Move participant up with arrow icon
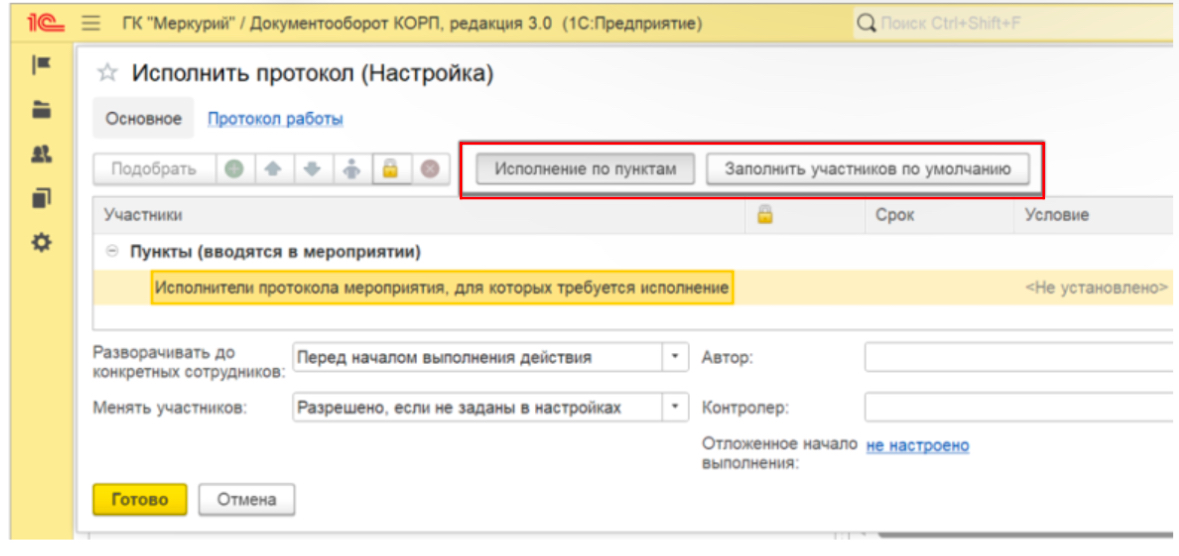Screen dimensions: 1179x556 tap(273, 169)
